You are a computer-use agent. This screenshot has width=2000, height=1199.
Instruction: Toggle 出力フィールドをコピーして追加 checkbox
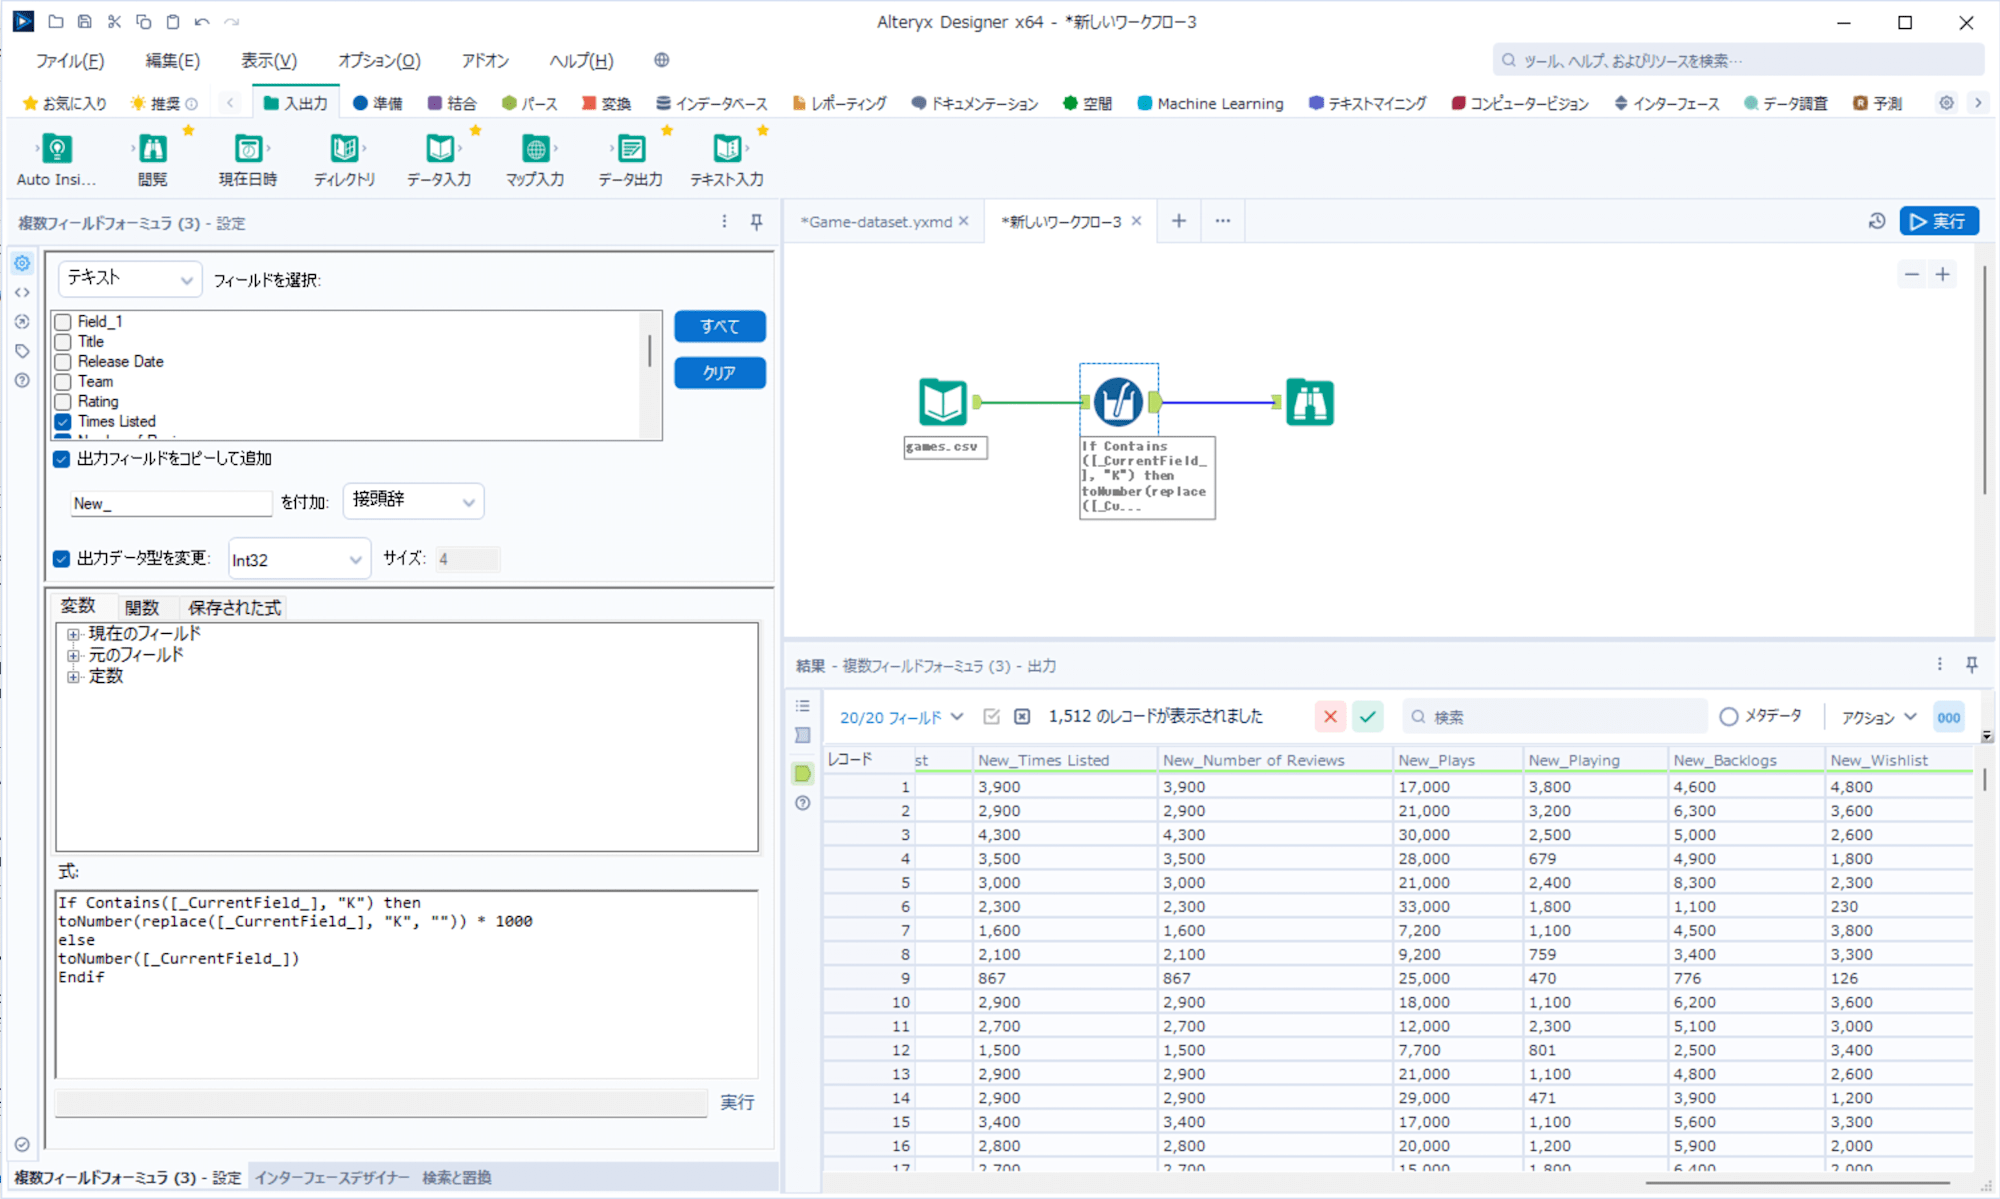(x=62, y=459)
